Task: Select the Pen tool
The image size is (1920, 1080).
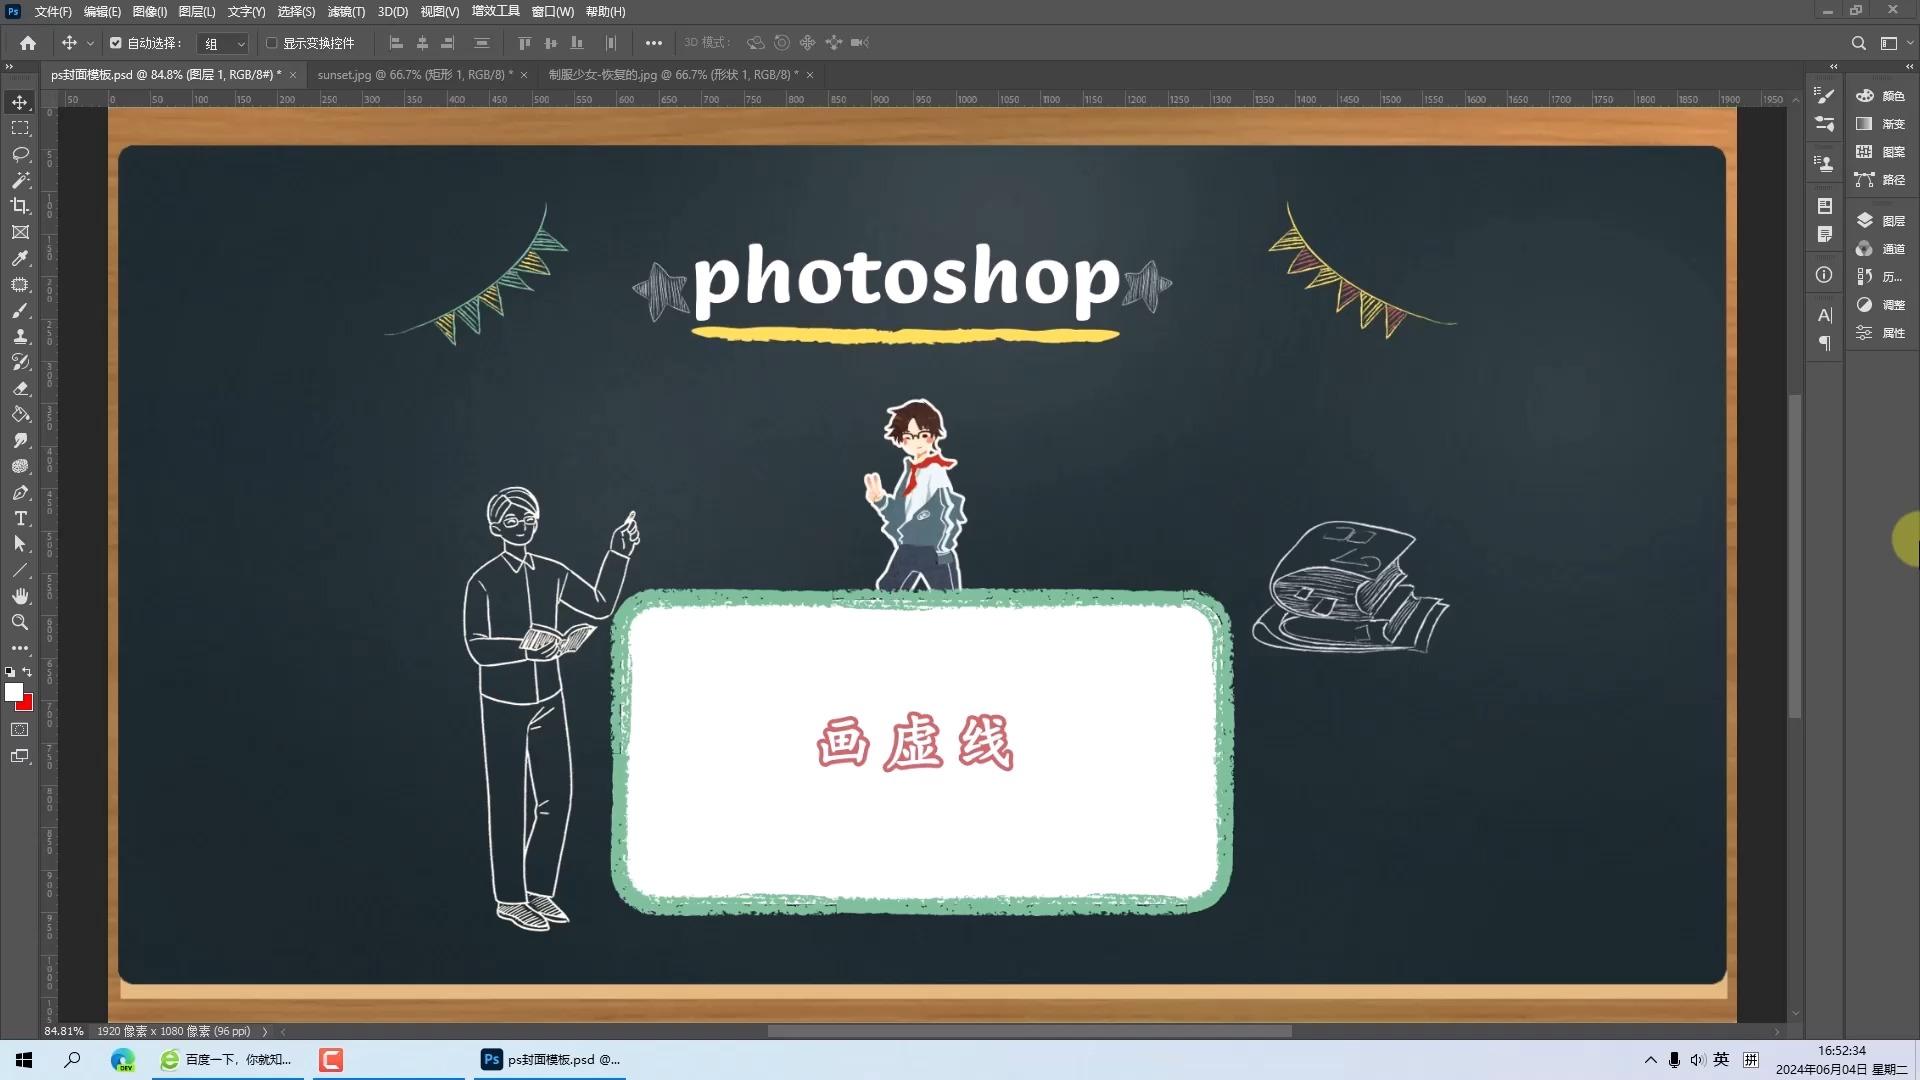Action: coord(20,492)
